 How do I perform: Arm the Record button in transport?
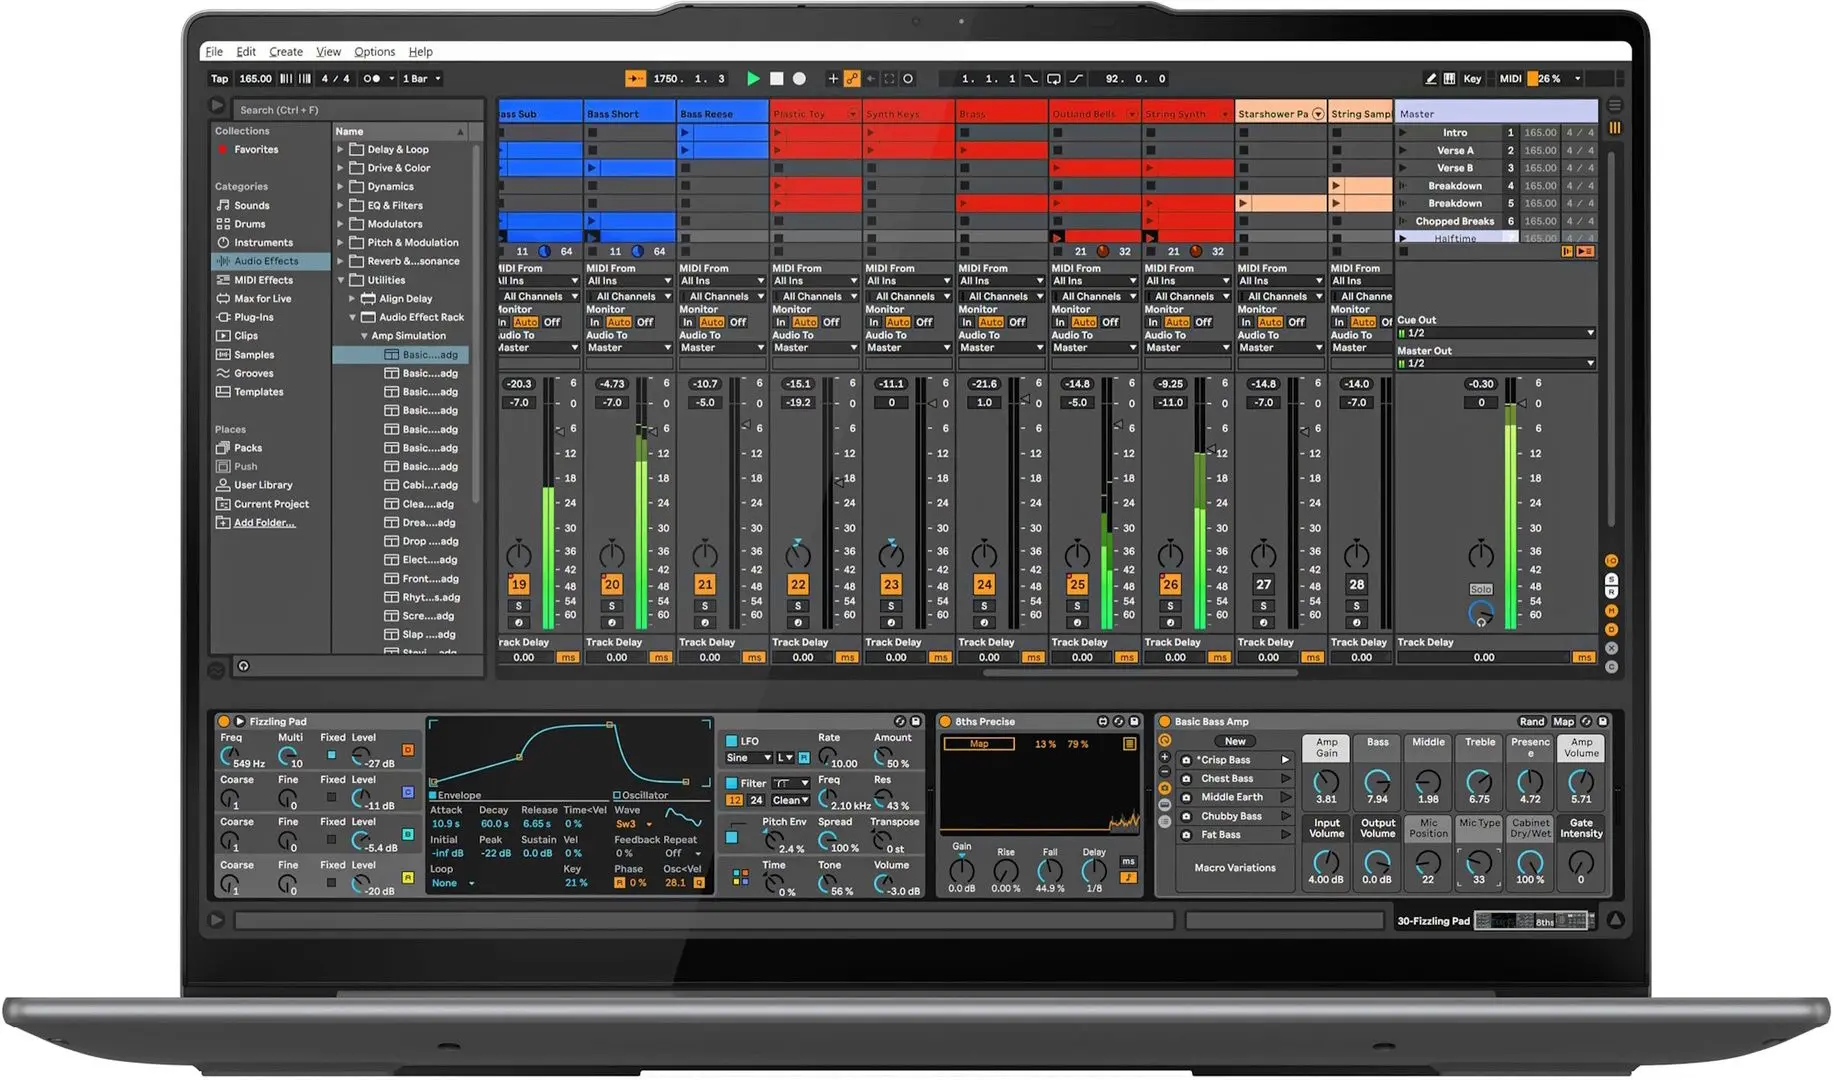pyautogui.click(x=799, y=78)
